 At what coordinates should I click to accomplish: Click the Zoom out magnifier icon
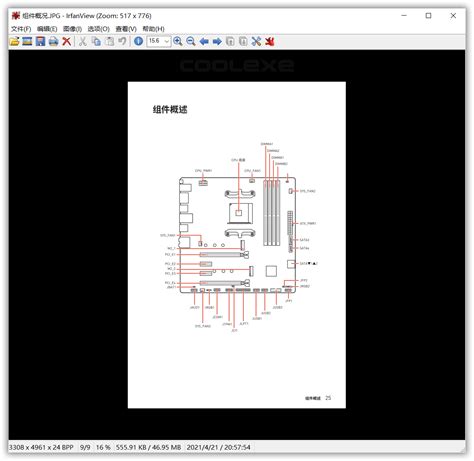click(191, 41)
